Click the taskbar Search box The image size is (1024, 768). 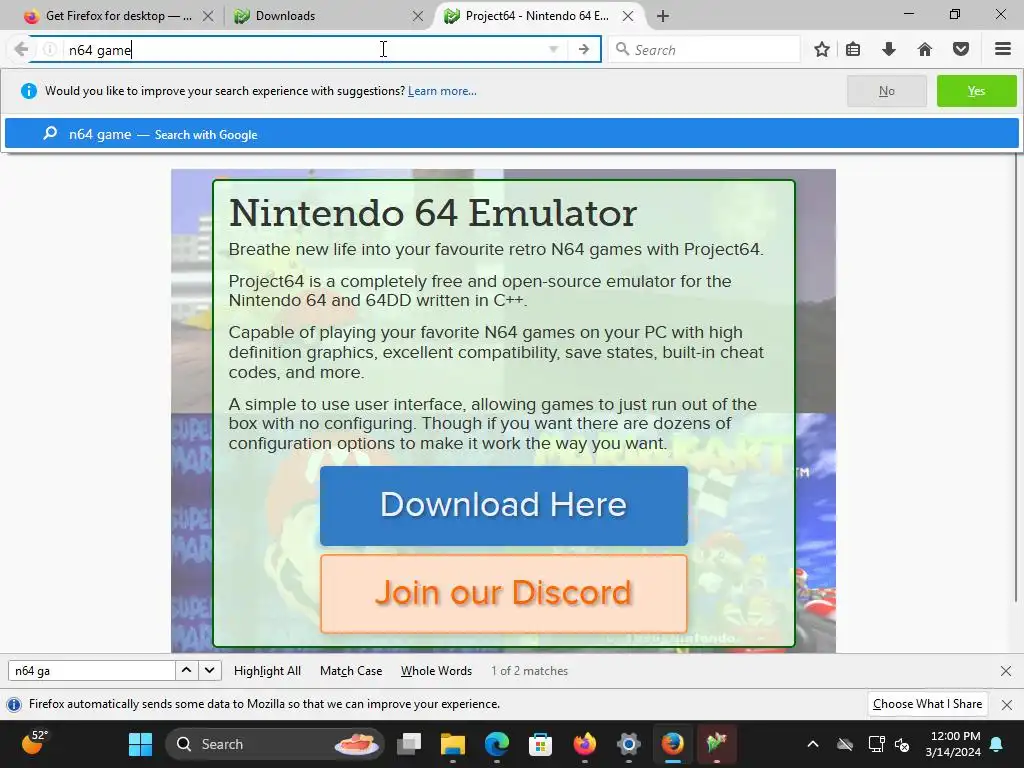coord(274,744)
